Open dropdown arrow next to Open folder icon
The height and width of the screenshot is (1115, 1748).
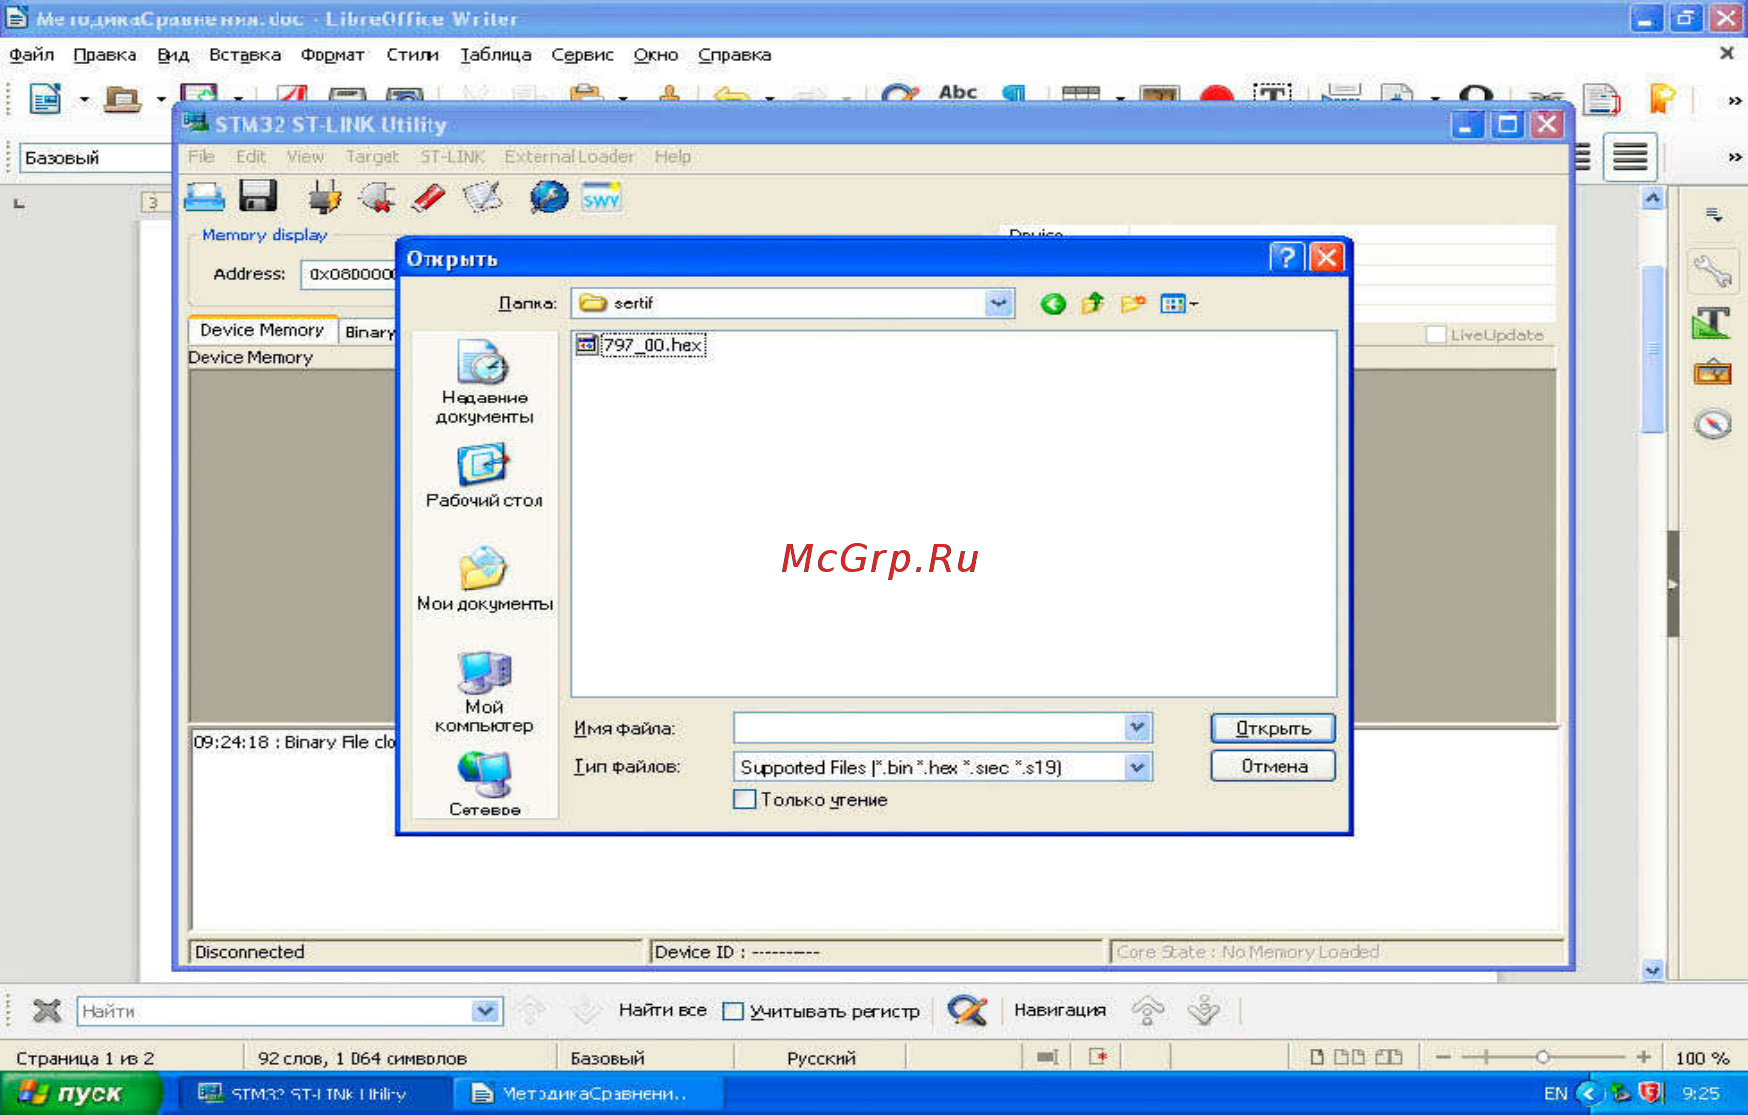click(161, 99)
